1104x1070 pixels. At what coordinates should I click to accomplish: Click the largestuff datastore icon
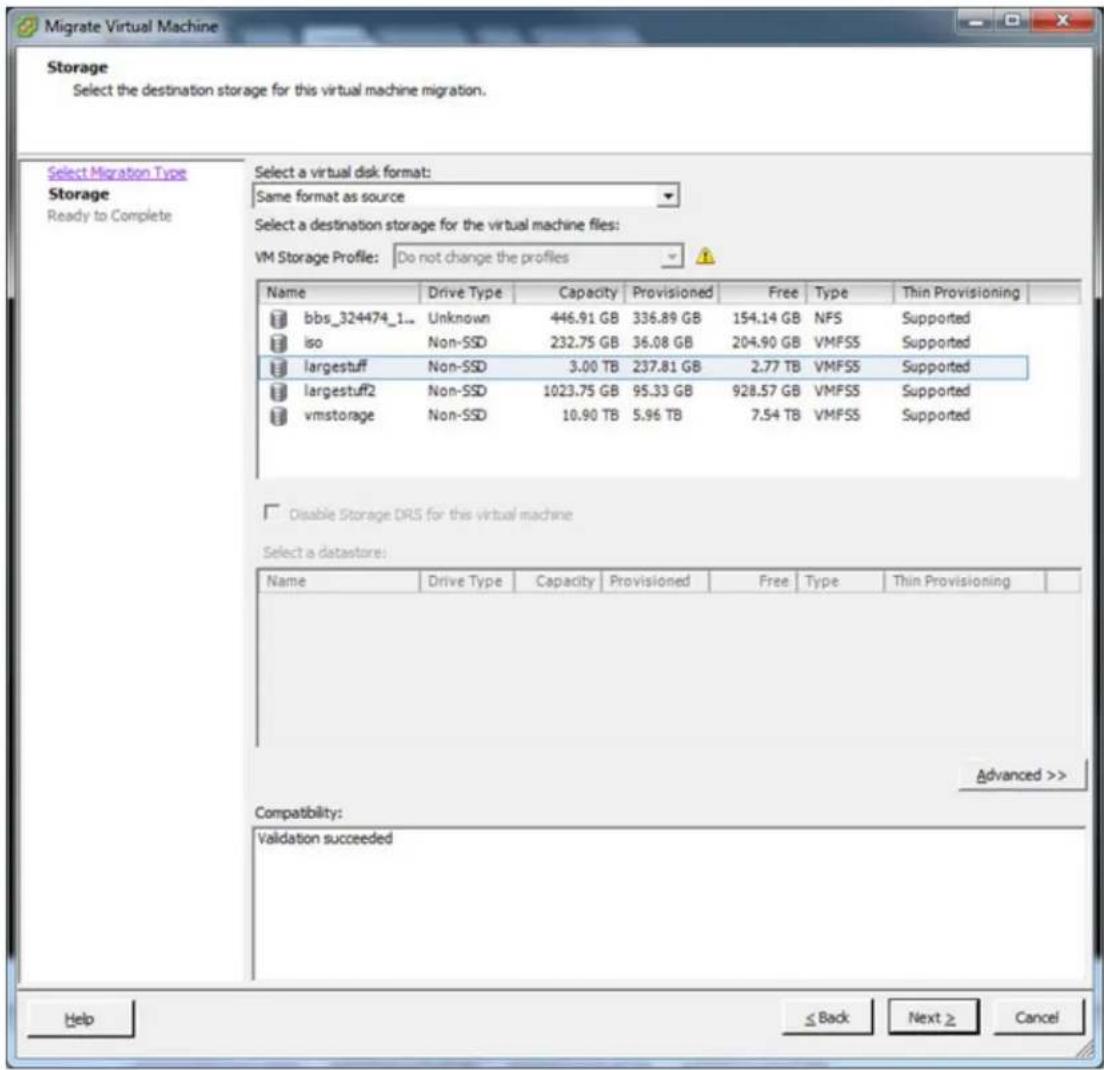[x=278, y=367]
